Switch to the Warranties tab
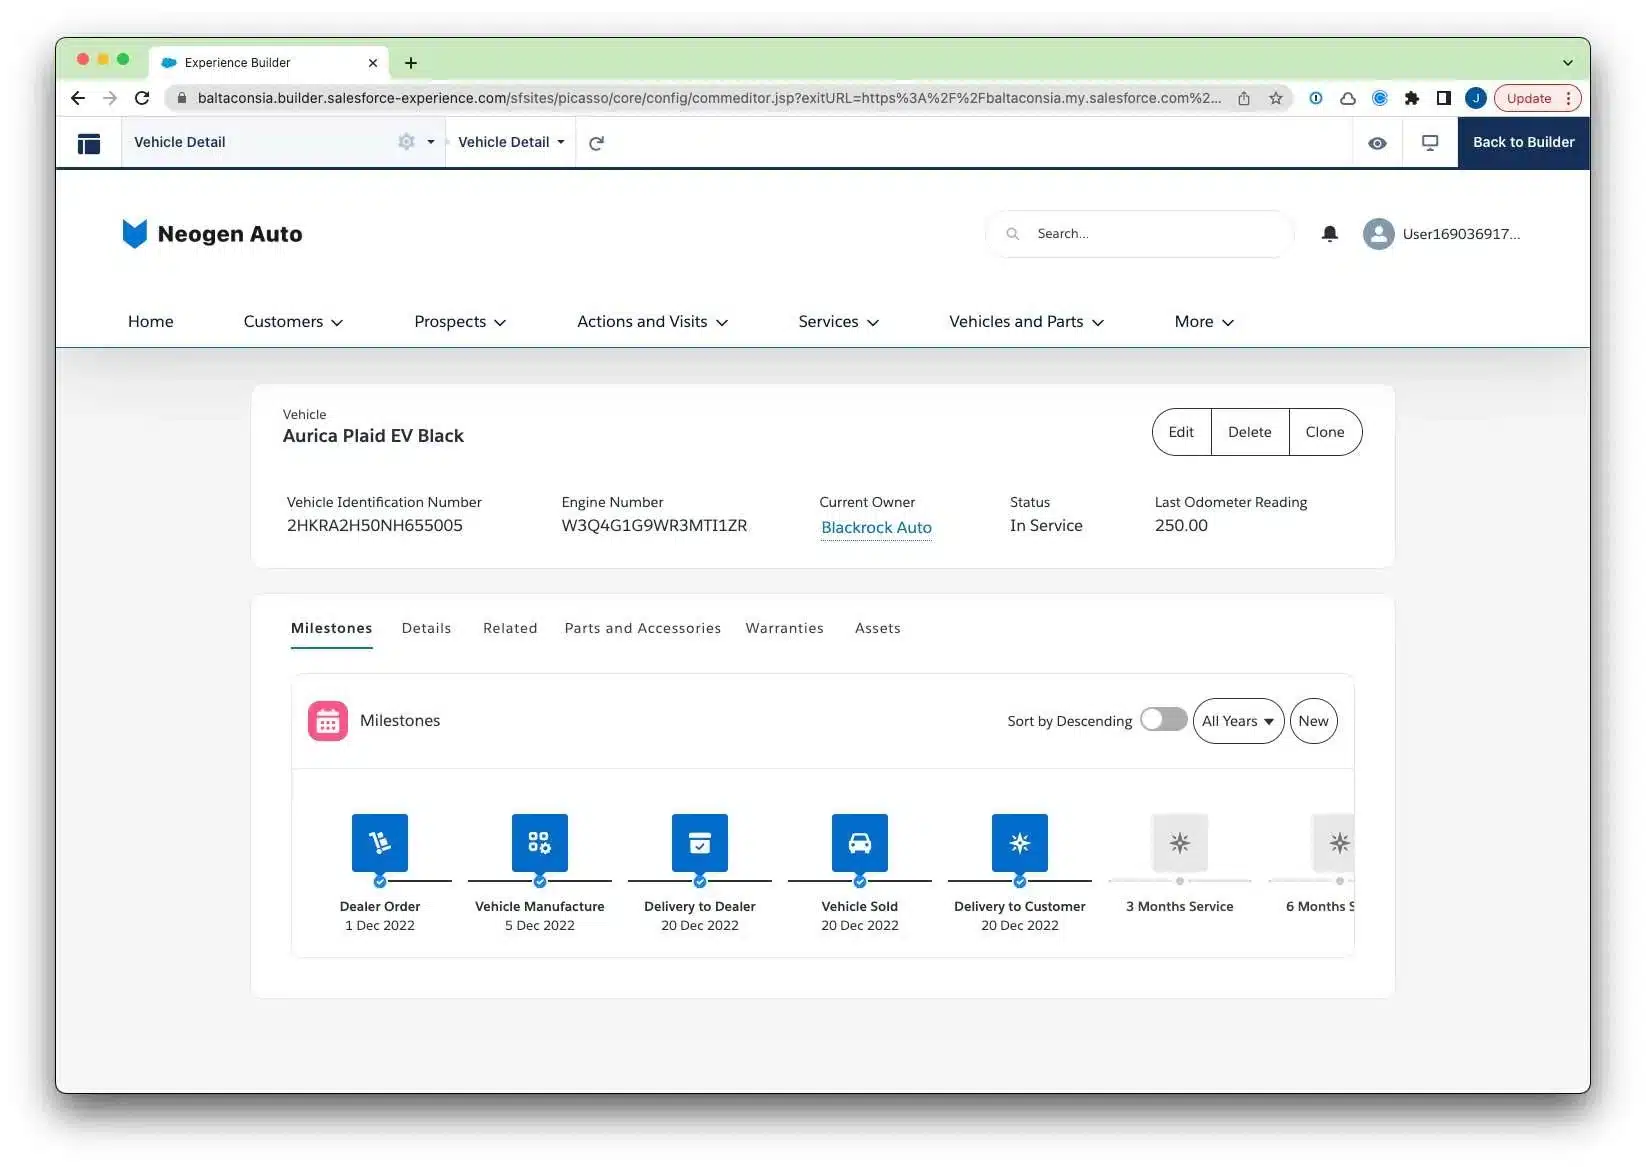This screenshot has height=1167, width=1646. click(x=784, y=628)
